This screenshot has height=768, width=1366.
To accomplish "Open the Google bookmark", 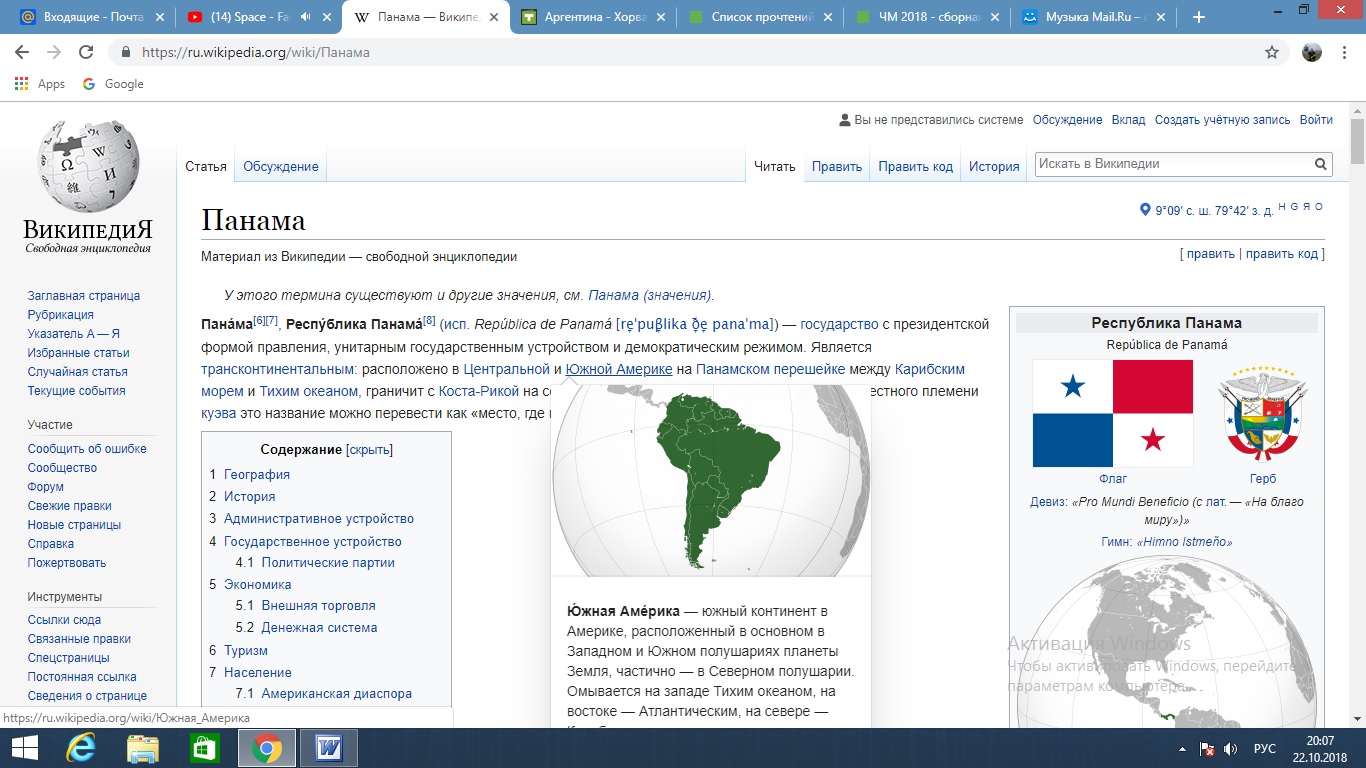I will (113, 84).
